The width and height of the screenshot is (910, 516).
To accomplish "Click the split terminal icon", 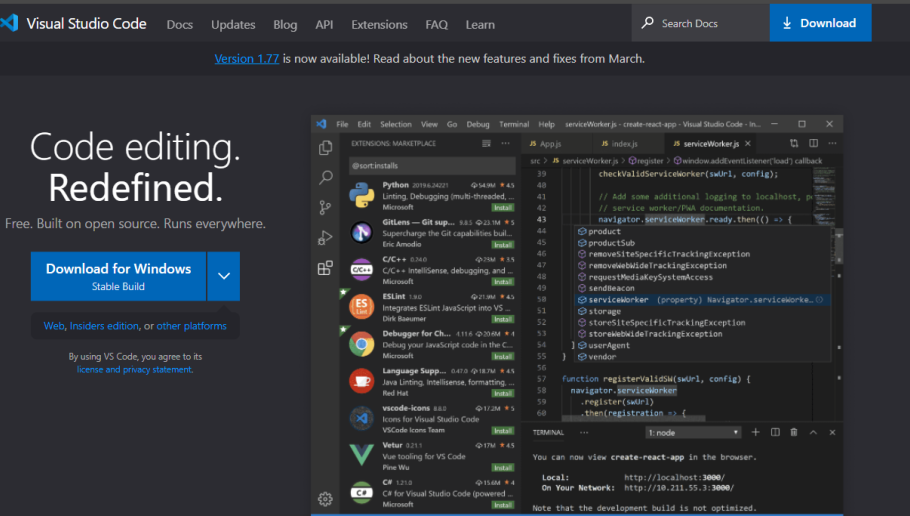I will click(775, 432).
